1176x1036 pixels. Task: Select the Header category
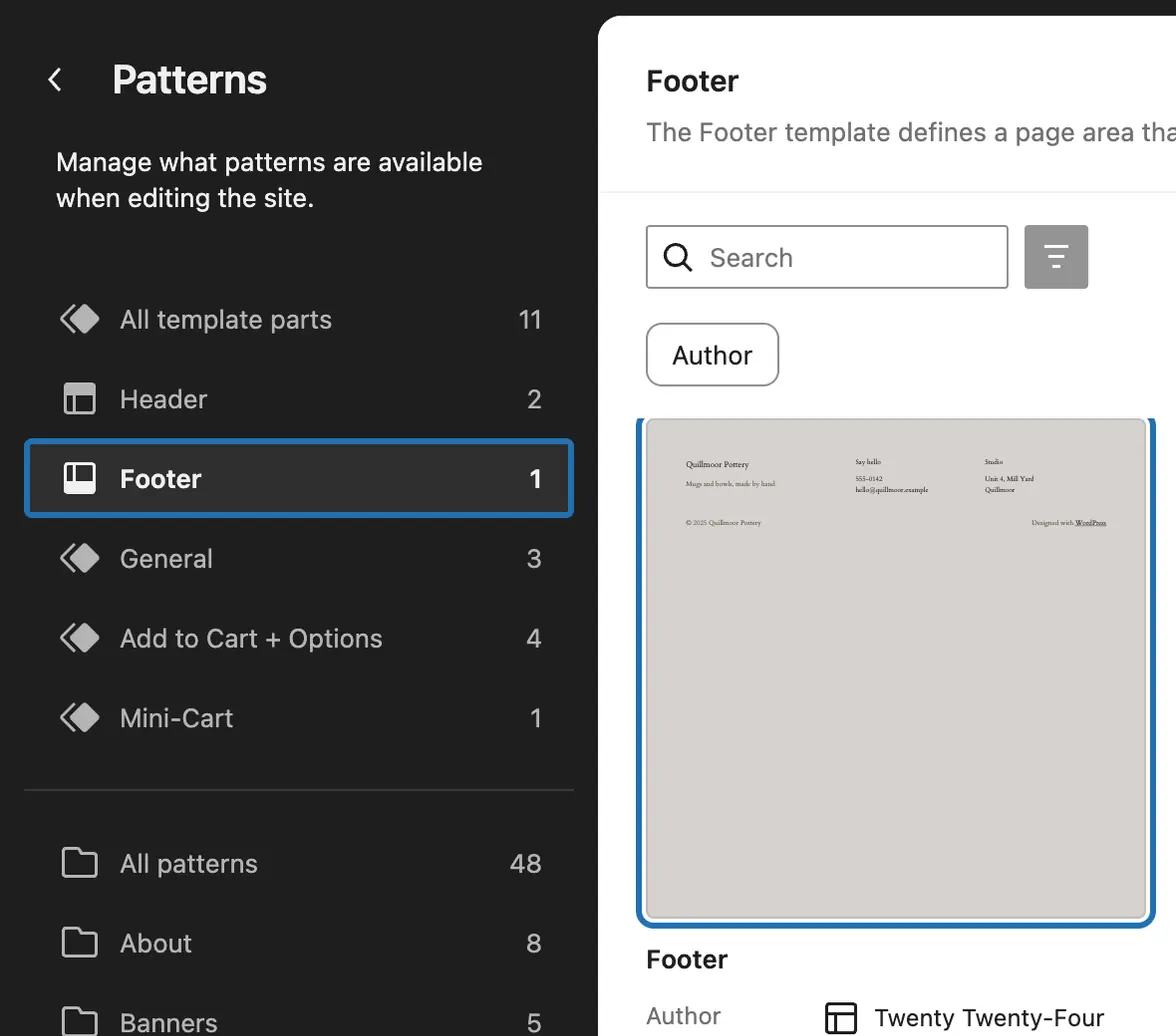[x=299, y=399]
